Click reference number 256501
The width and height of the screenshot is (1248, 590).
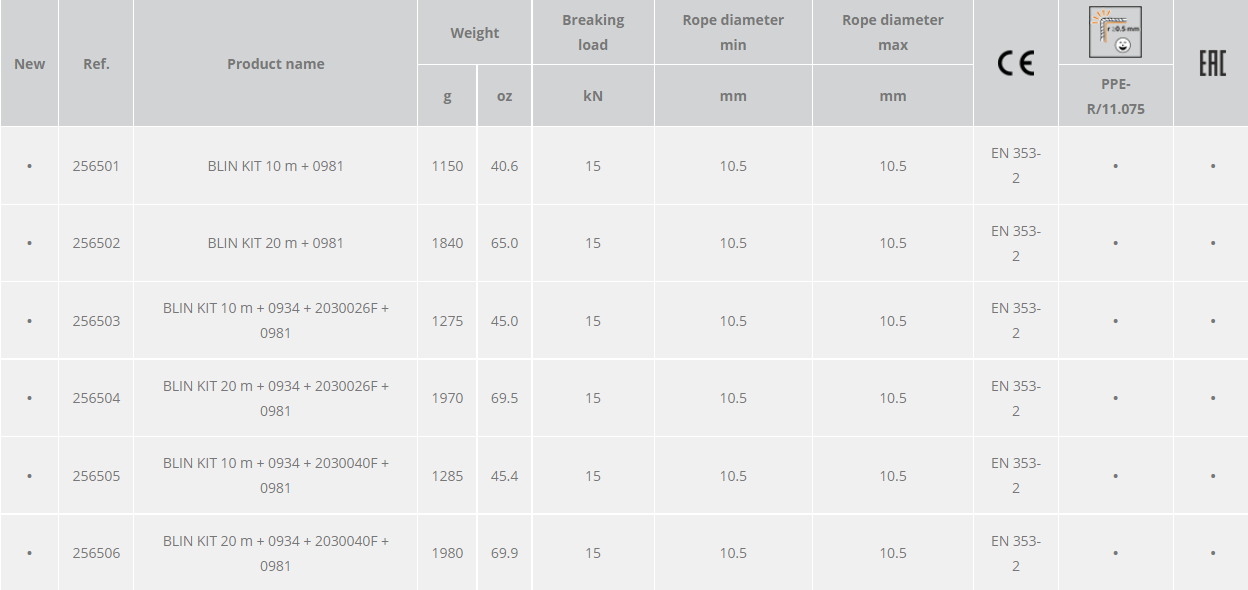pos(96,166)
